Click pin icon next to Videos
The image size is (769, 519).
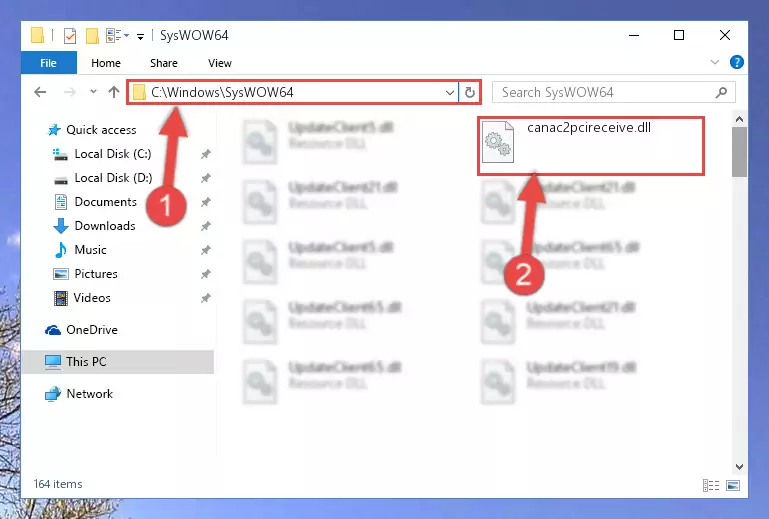coord(205,298)
